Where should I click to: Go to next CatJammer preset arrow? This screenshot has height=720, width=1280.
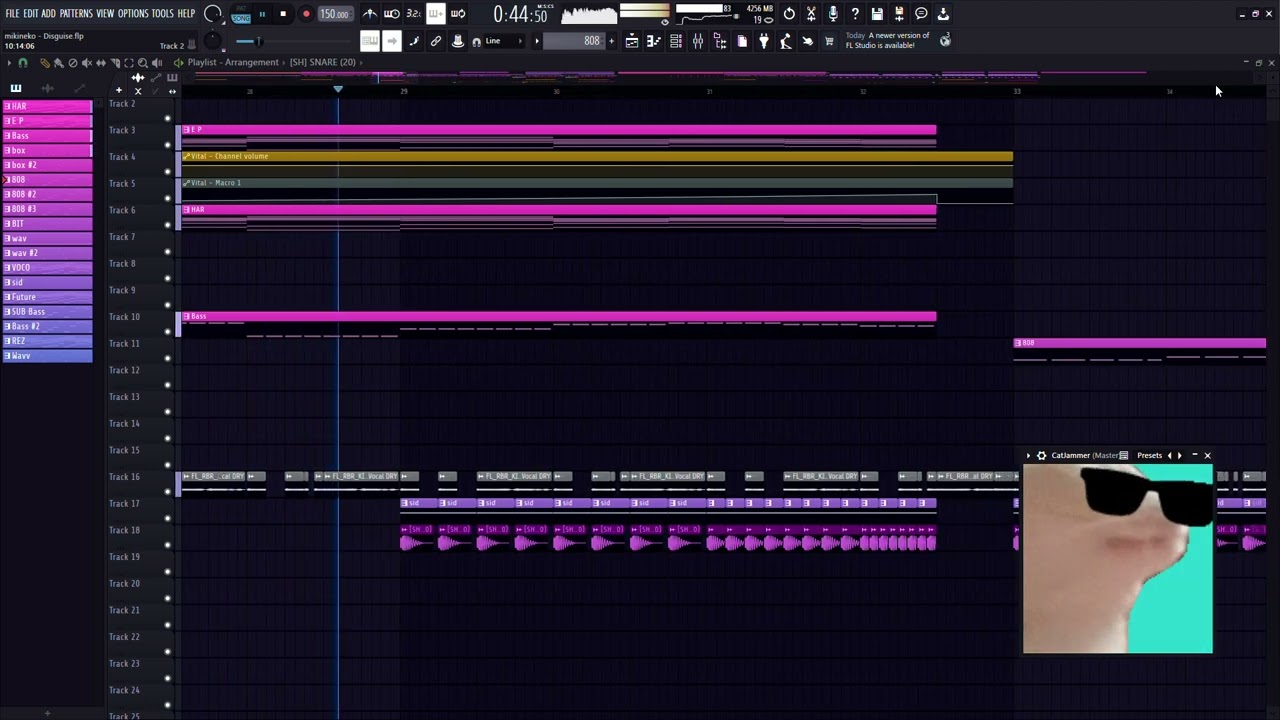coord(1180,456)
